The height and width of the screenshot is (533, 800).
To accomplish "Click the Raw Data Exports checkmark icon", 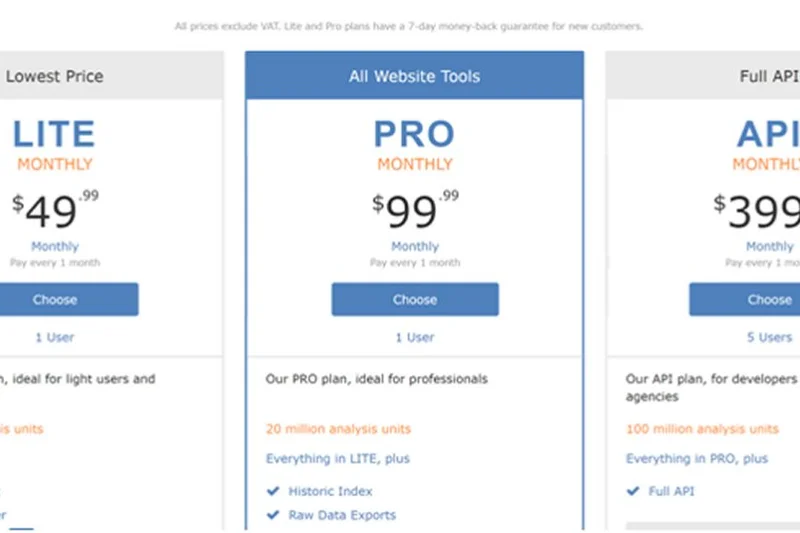I will [272, 515].
